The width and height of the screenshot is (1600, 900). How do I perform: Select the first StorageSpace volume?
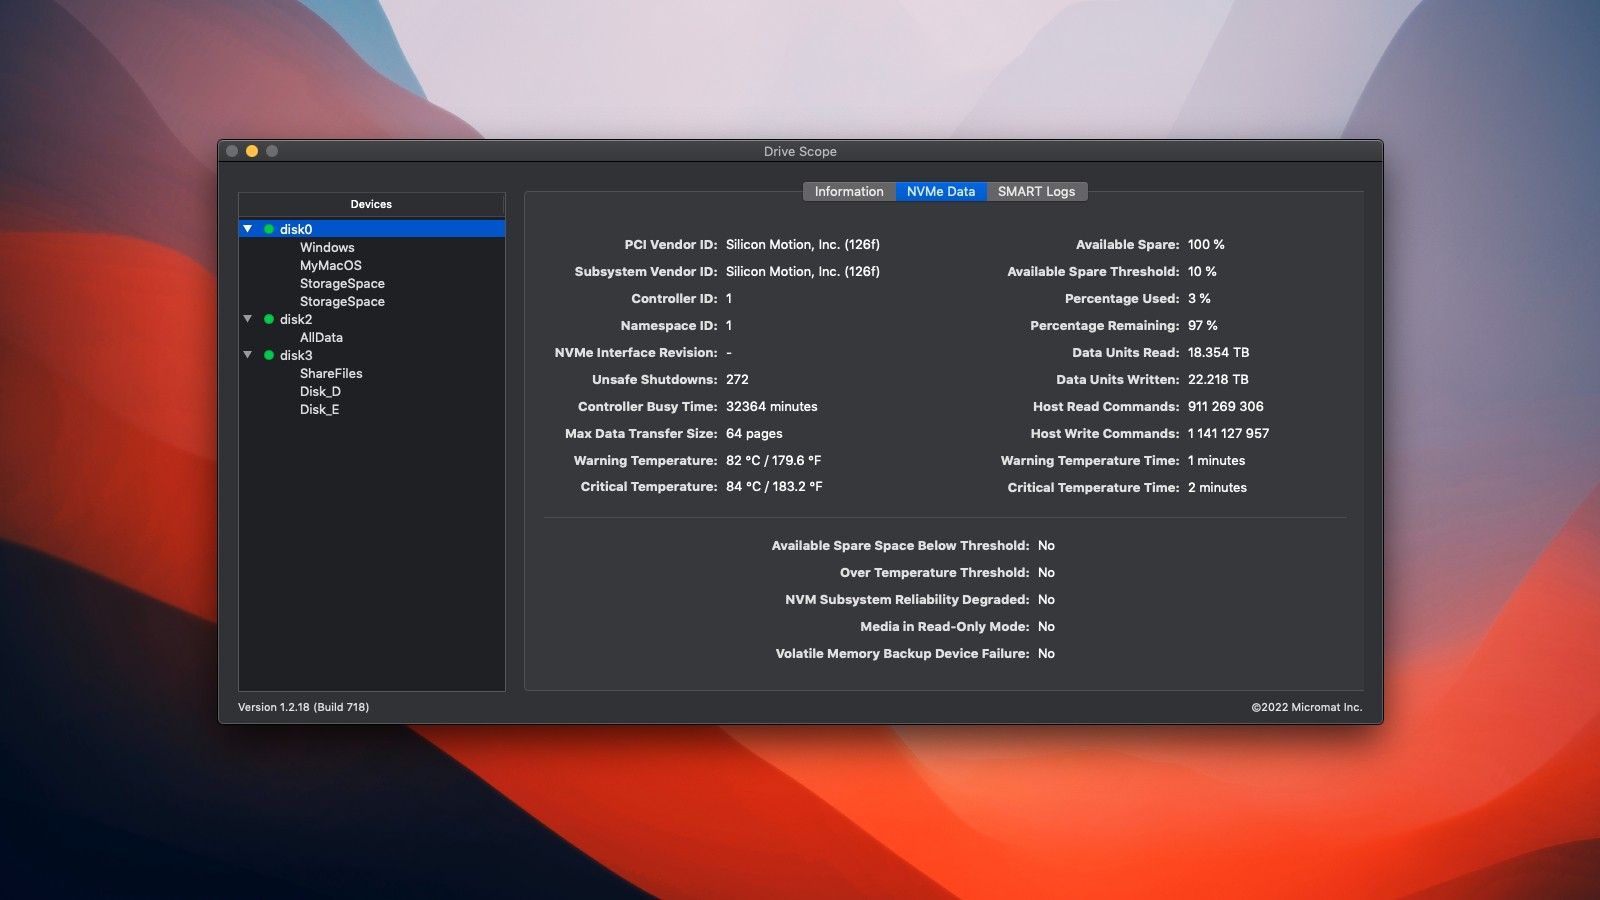pyautogui.click(x=343, y=283)
